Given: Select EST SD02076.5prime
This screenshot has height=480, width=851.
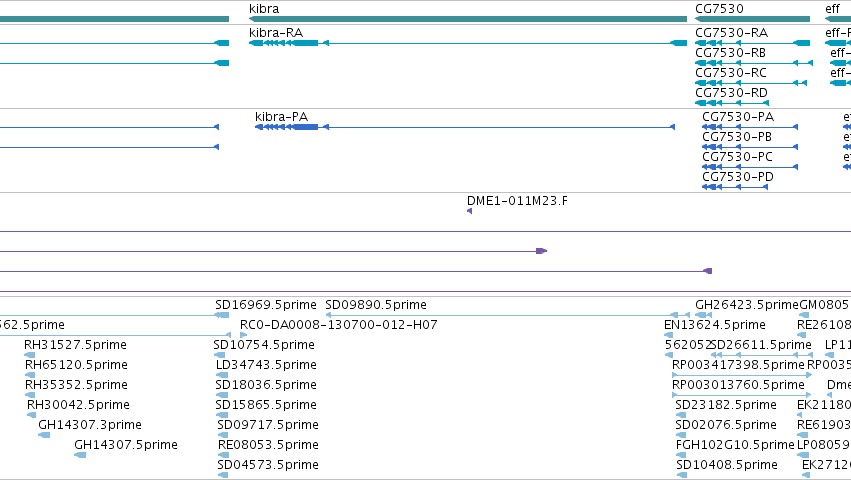Looking at the screenshot, I should coord(726,425).
